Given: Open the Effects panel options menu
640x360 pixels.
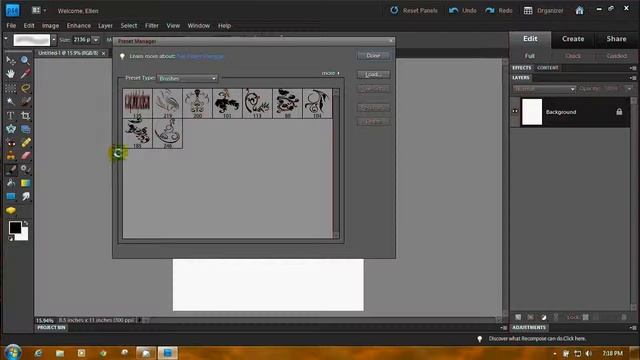Looking at the screenshot, I should click(x=633, y=68).
